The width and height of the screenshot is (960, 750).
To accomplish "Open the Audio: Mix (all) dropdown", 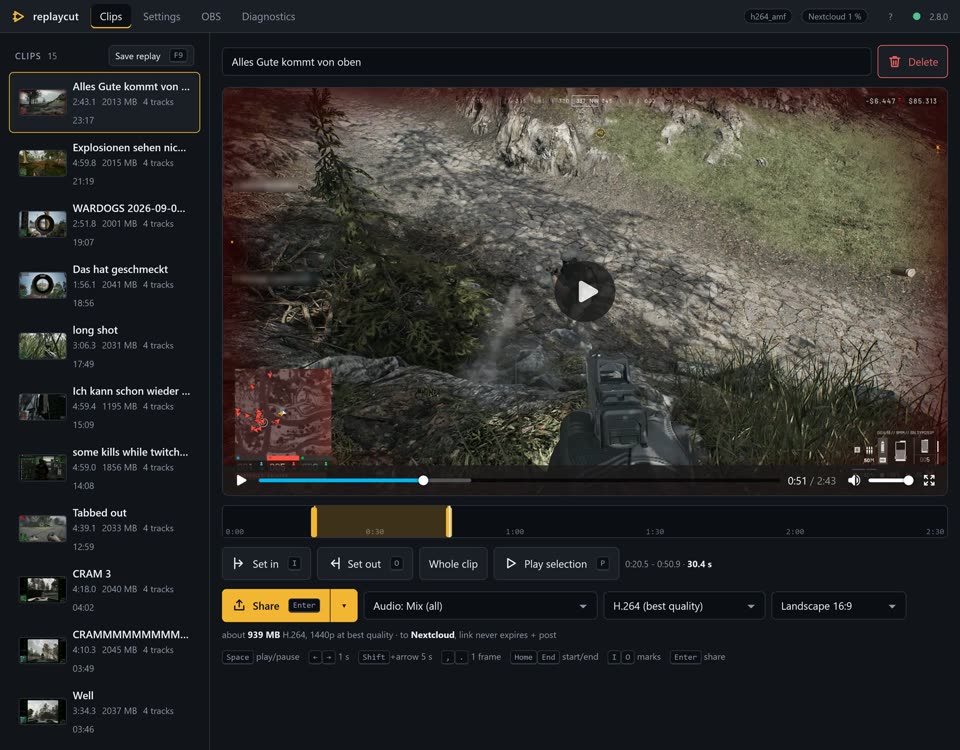I will (x=480, y=606).
